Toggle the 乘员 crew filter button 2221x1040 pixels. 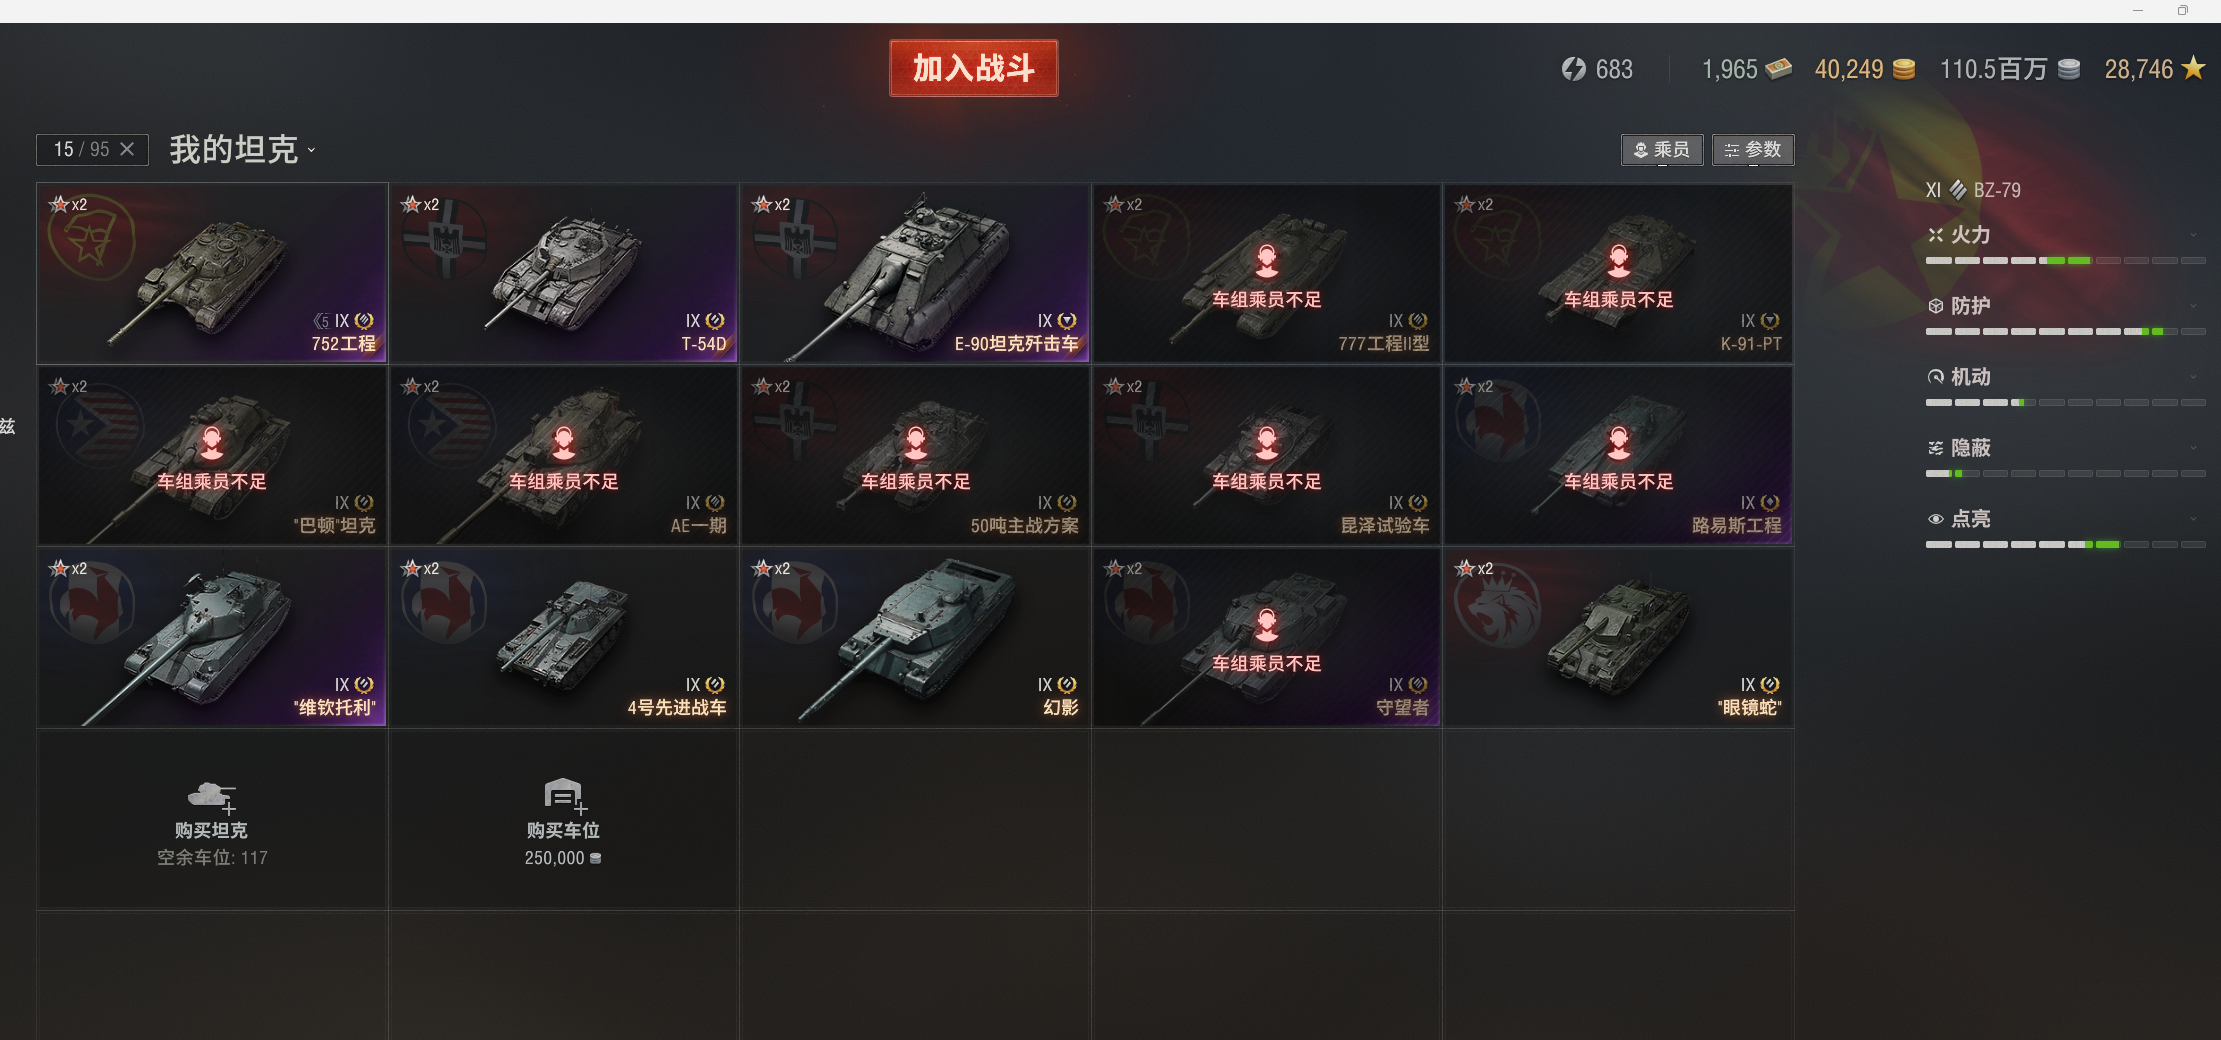click(x=1662, y=150)
